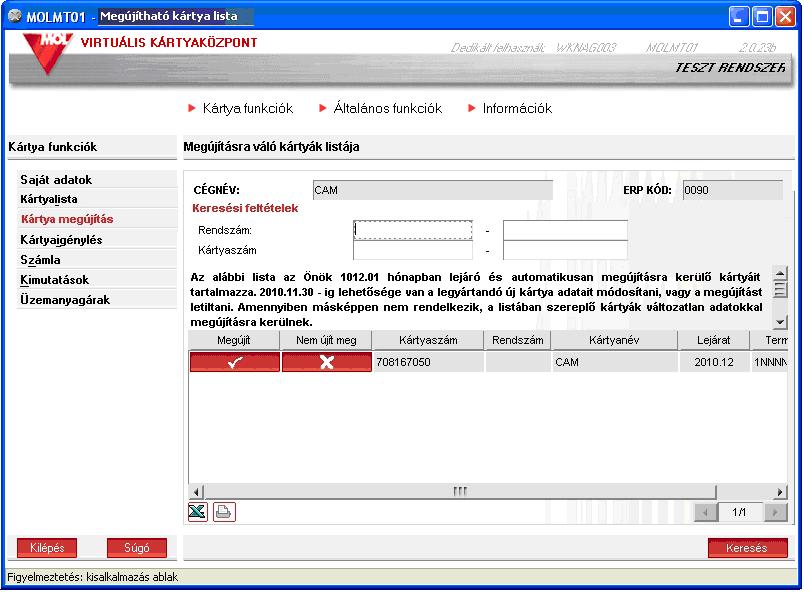The height and width of the screenshot is (592, 804).
Task: Select Kártyalista in the sidebar
Action: (x=96, y=199)
